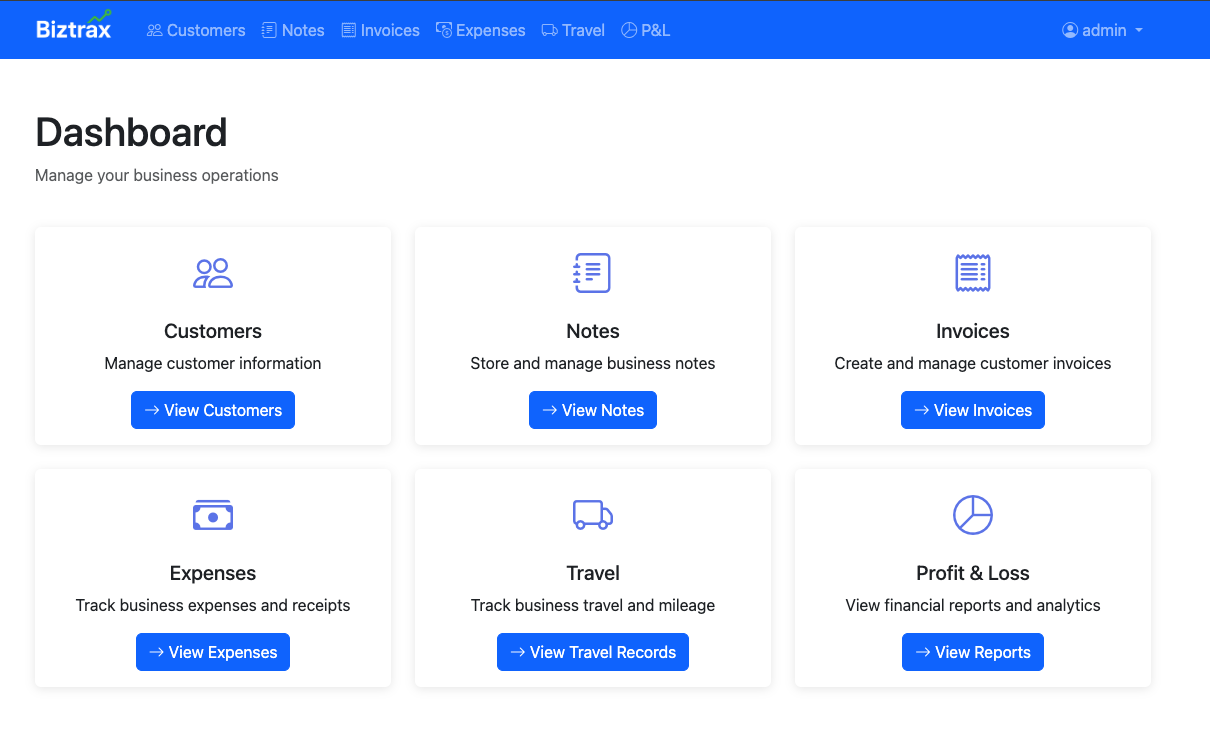Select the Notes icon in the navigation bar

(x=266, y=30)
